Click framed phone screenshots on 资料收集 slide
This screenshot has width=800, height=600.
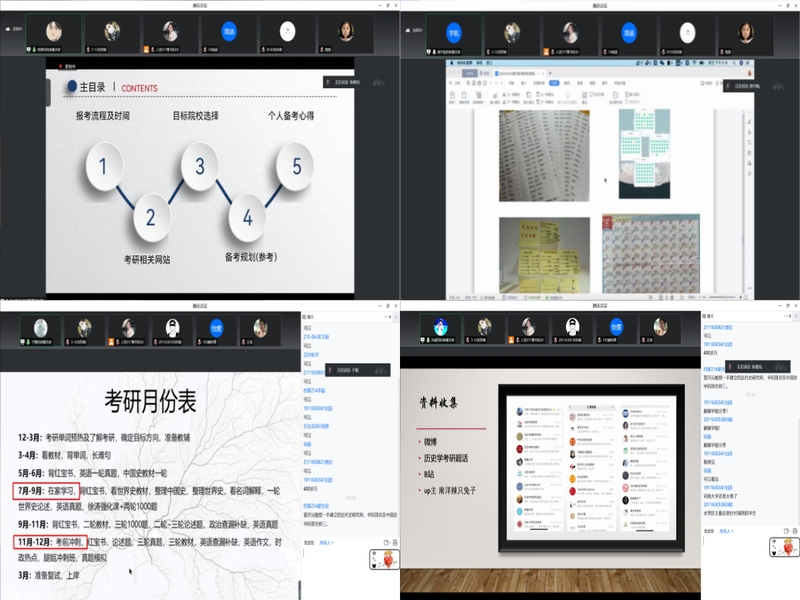(591, 468)
